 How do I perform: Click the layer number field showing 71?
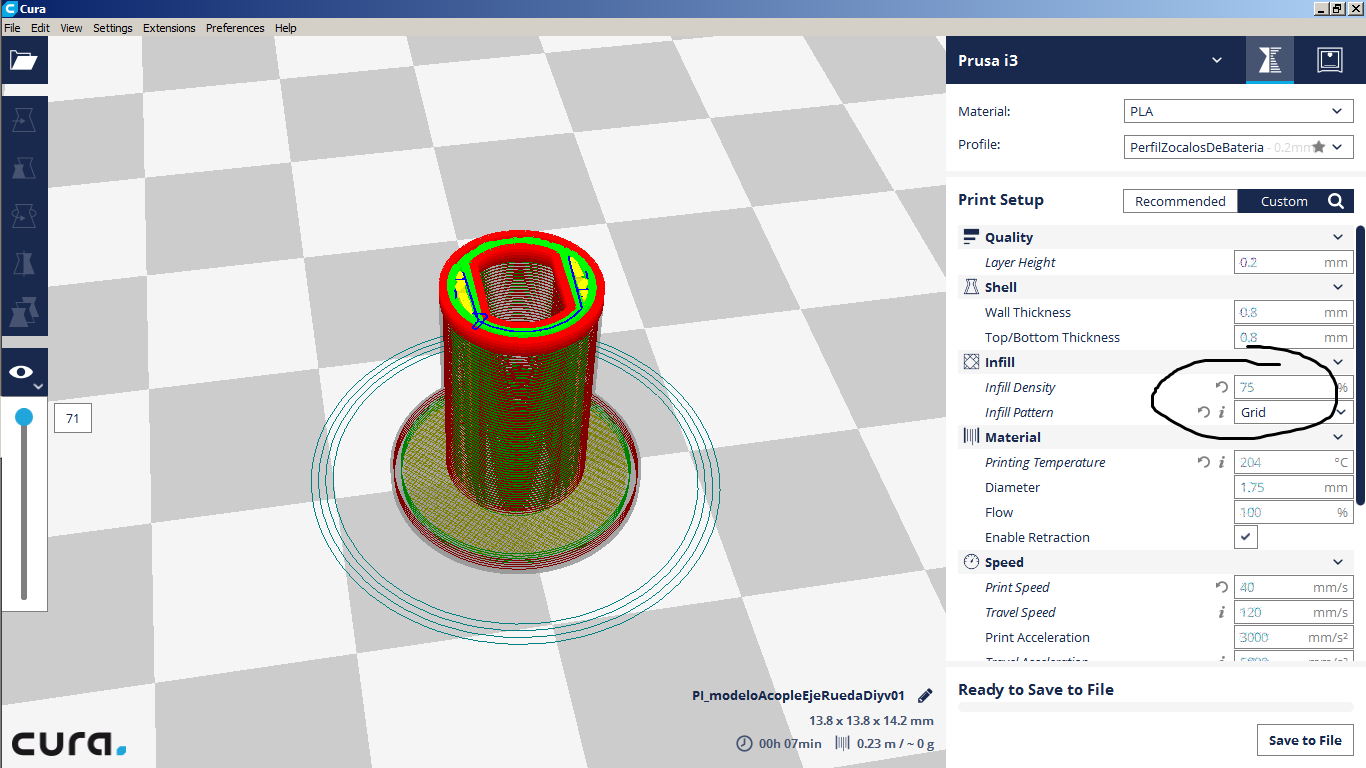tap(72, 418)
